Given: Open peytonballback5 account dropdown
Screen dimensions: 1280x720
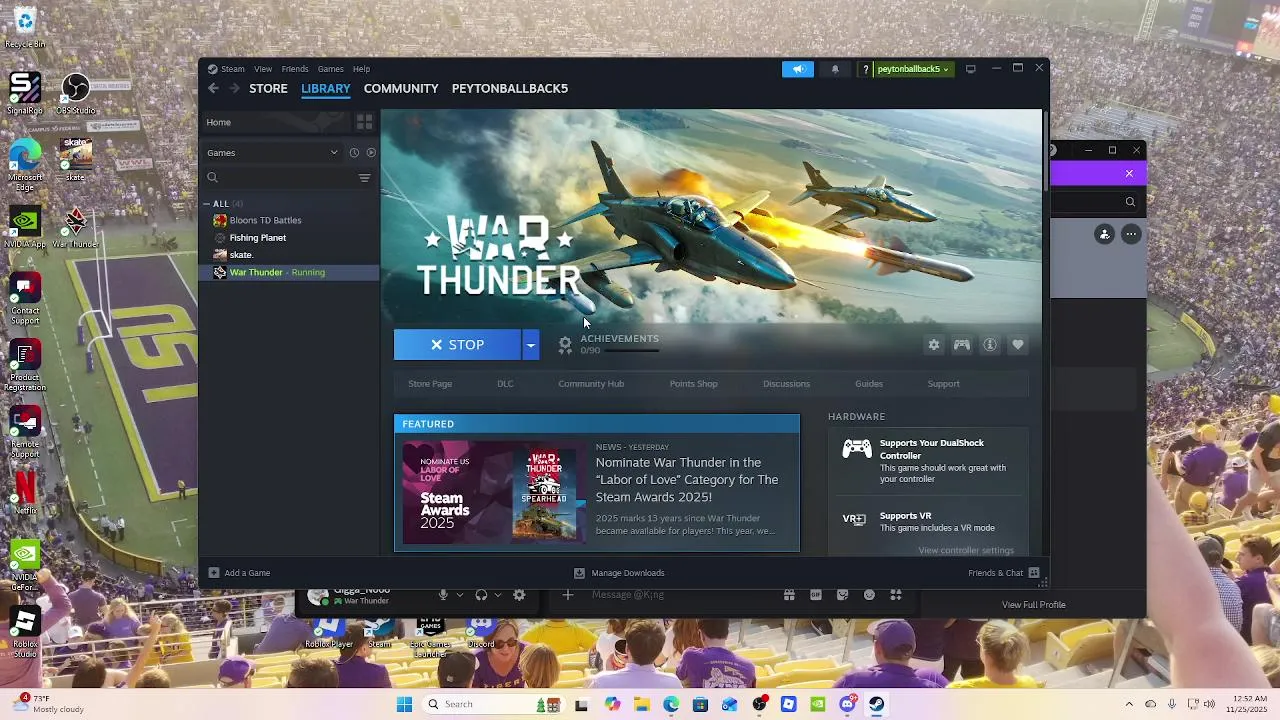Looking at the screenshot, I should (913, 69).
